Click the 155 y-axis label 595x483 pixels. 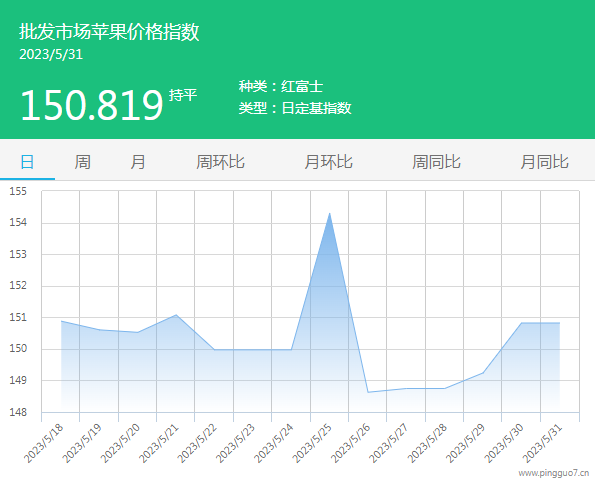[18, 191]
